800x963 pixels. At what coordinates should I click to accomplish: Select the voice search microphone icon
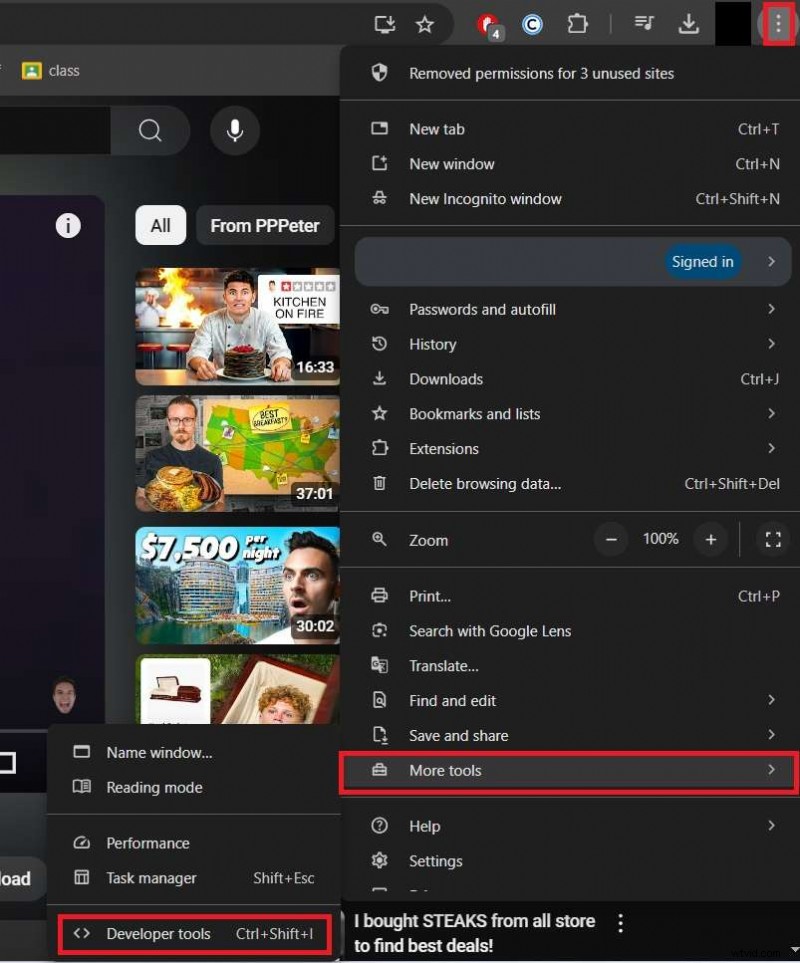234,130
